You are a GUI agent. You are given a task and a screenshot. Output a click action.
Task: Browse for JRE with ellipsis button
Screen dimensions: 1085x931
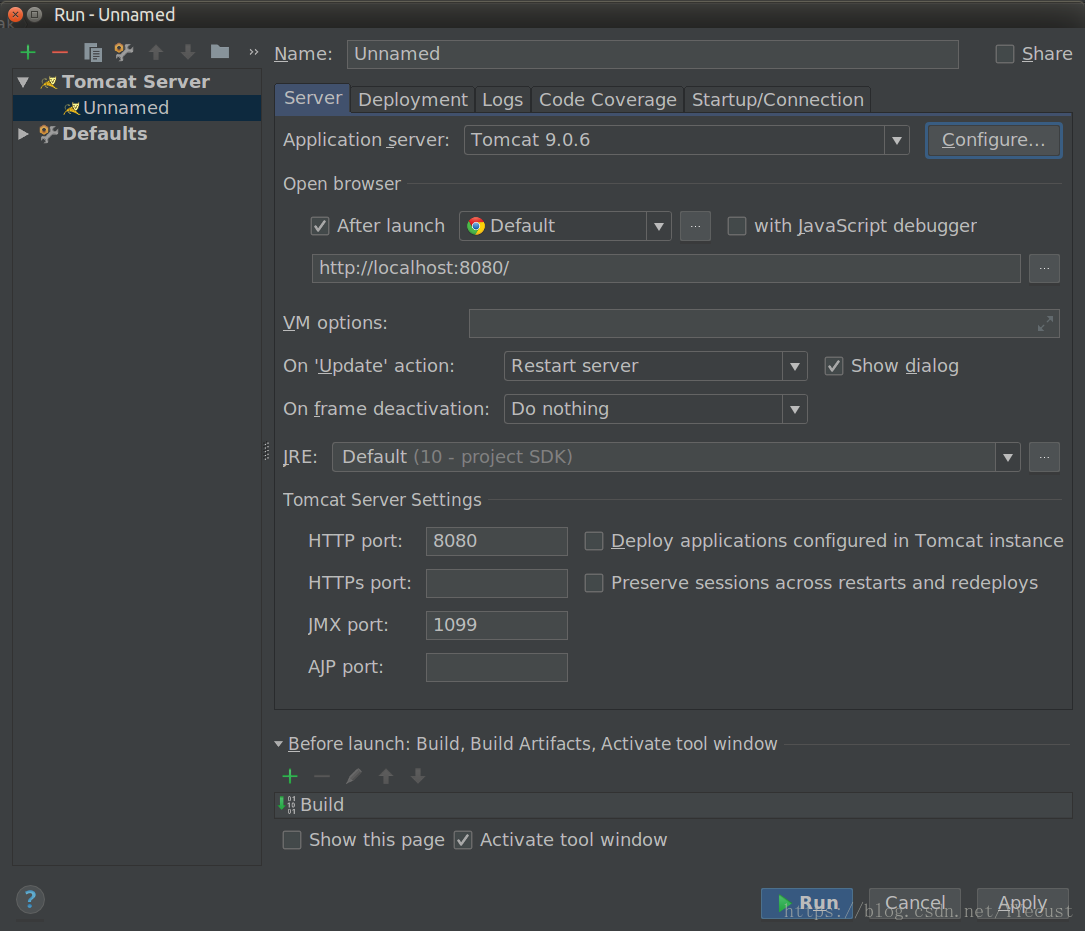tap(1044, 458)
